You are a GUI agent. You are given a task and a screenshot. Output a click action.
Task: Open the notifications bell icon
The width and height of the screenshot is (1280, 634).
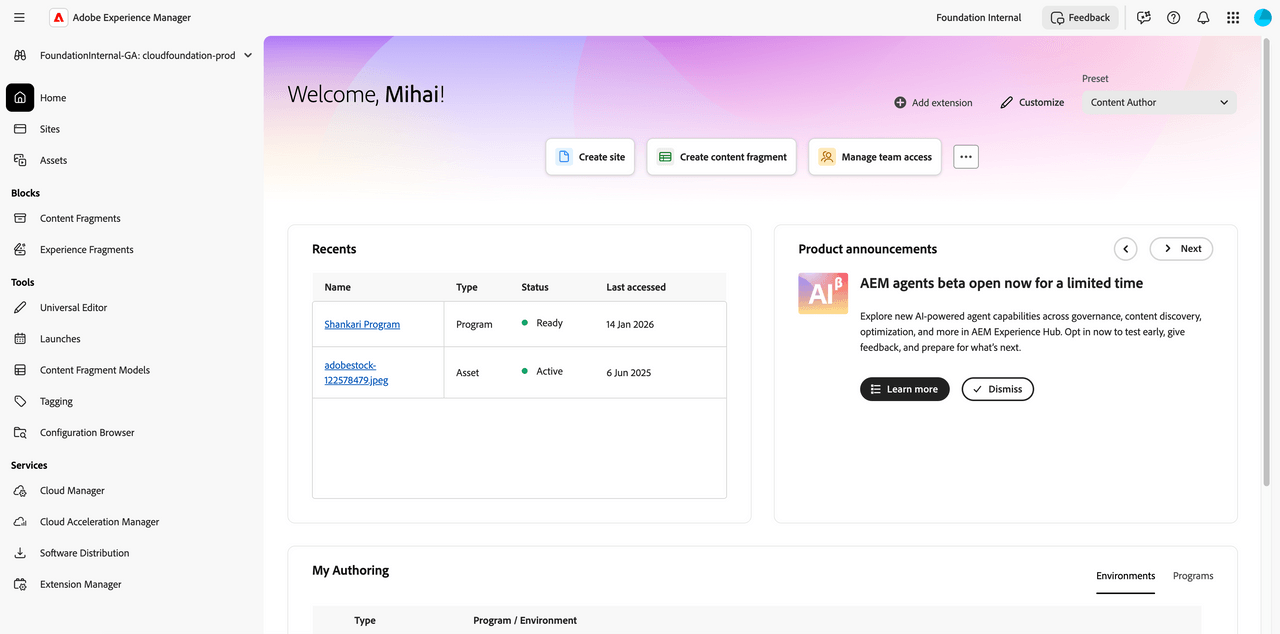[x=1203, y=17]
